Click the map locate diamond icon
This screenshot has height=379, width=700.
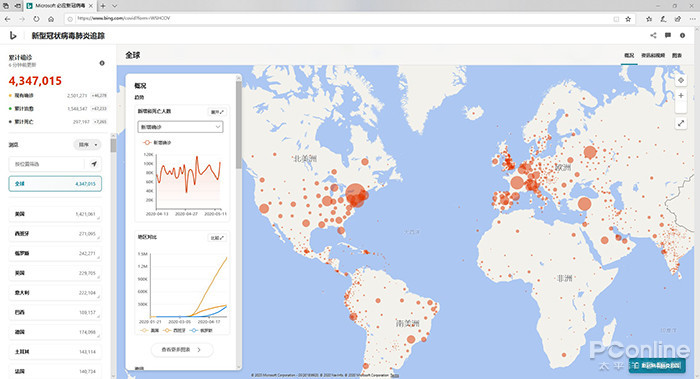coord(681,80)
